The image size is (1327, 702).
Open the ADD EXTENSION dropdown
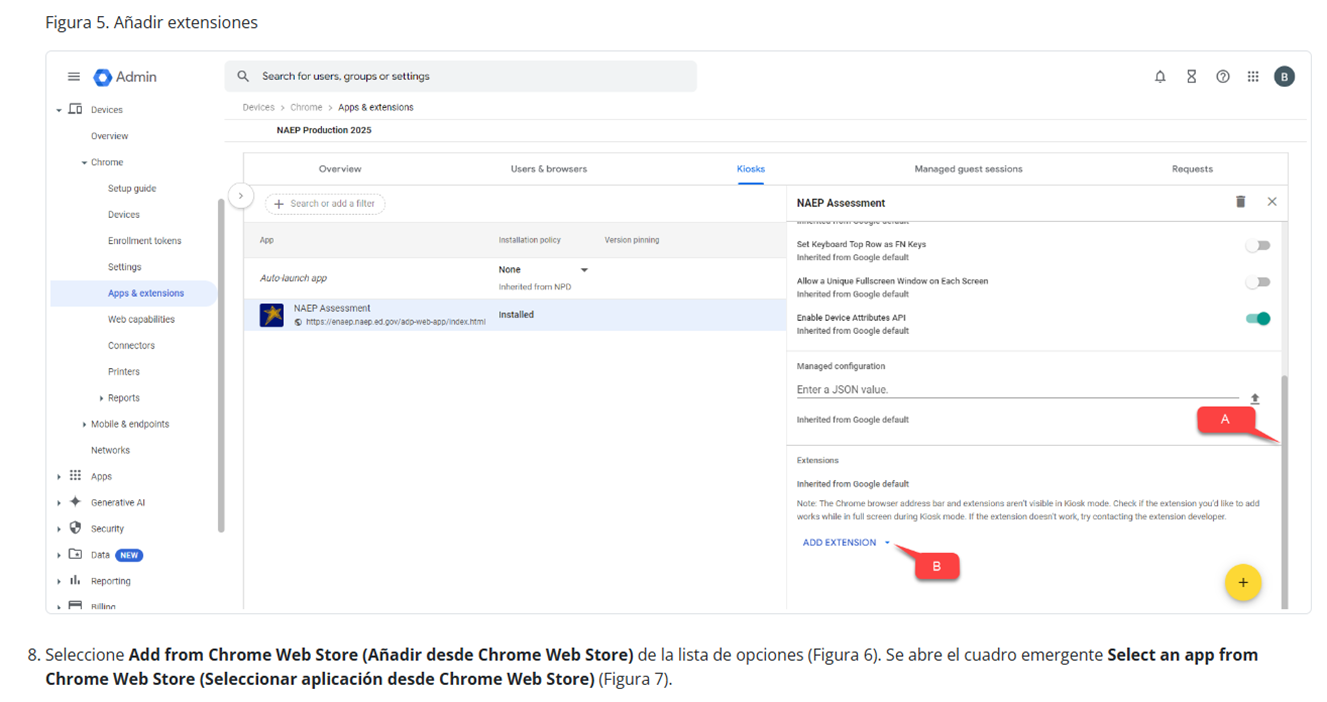(846, 543)
